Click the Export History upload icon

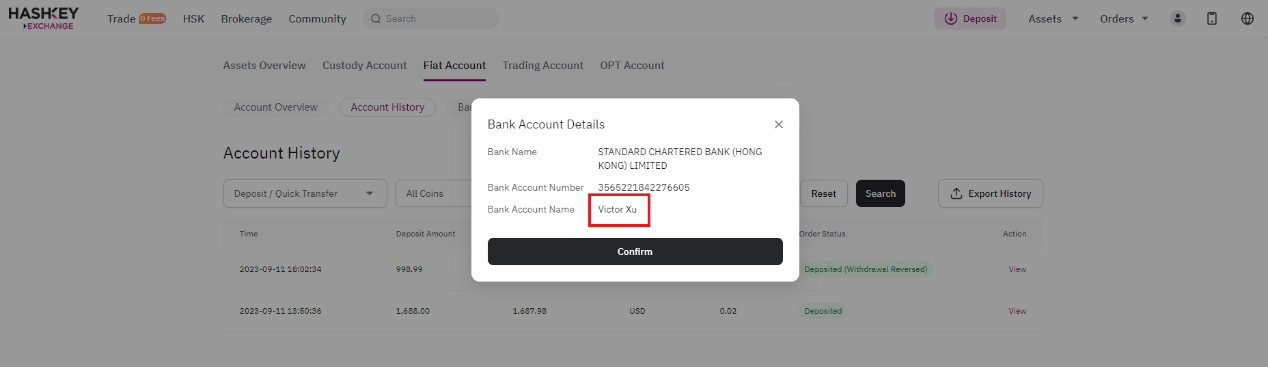coord(956,194)
